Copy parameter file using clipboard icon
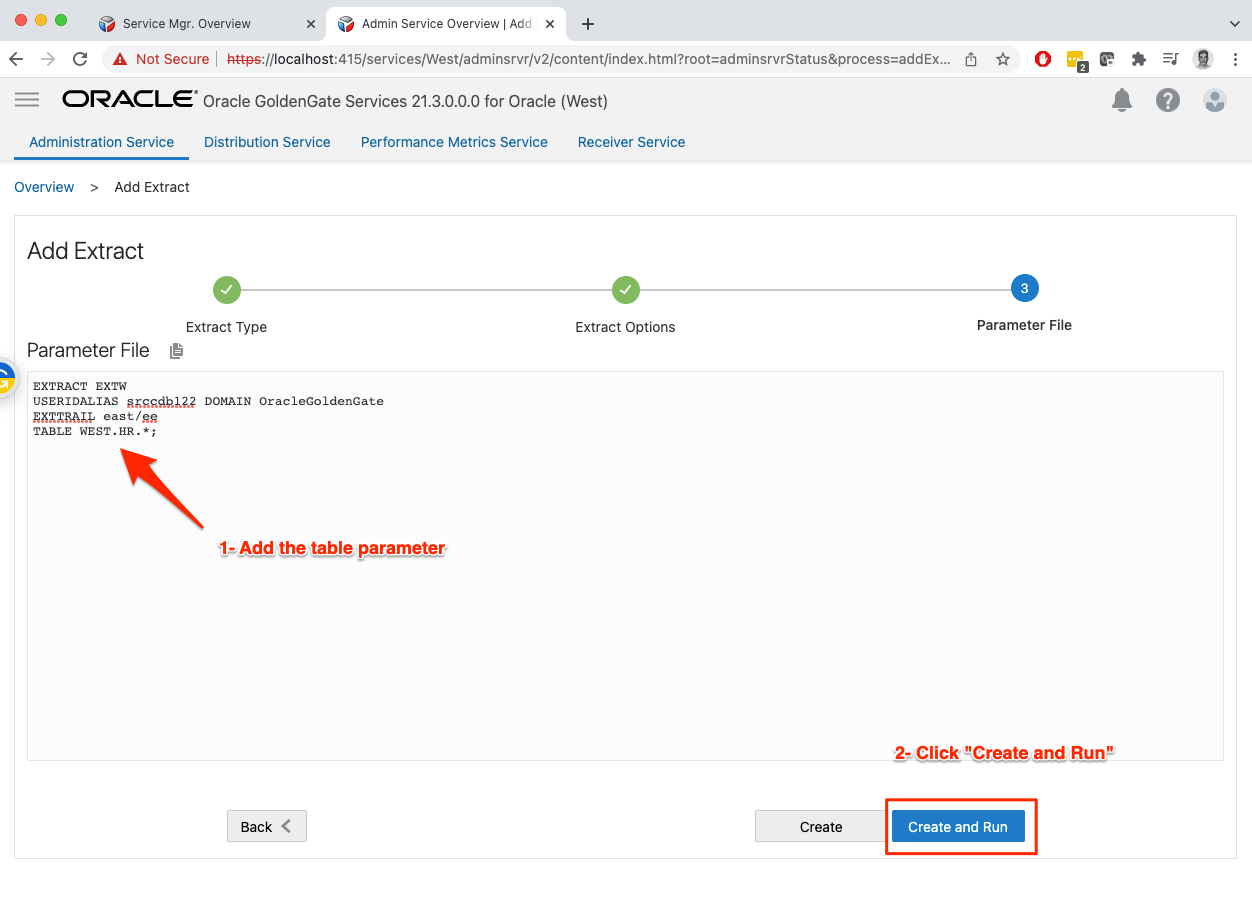The width and height of the screenshot is (1252, 911). tap(177, 351)
